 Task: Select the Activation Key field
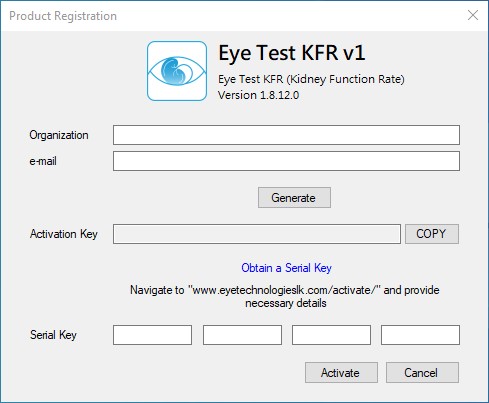[x=257, y=234]
